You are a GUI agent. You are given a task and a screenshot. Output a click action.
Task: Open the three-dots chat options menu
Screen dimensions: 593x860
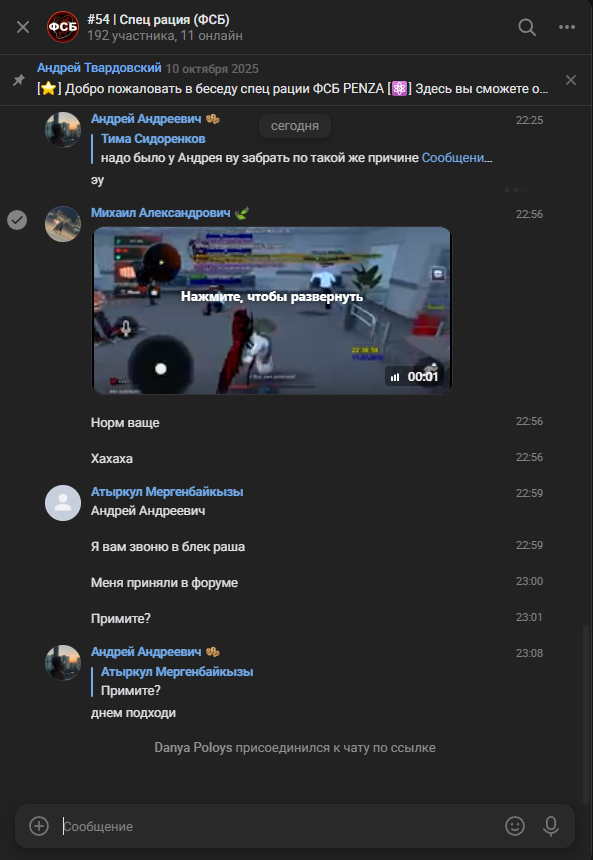[567, 27]
